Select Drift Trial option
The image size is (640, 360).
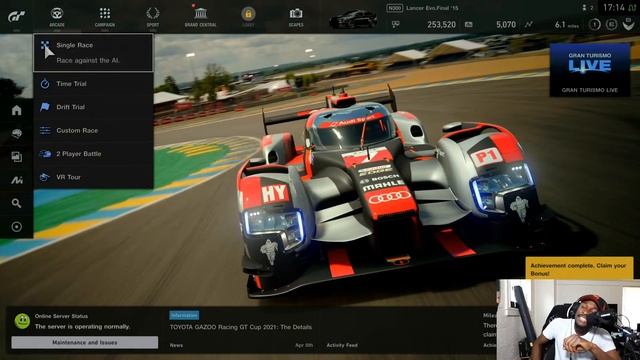click(93, 107)
